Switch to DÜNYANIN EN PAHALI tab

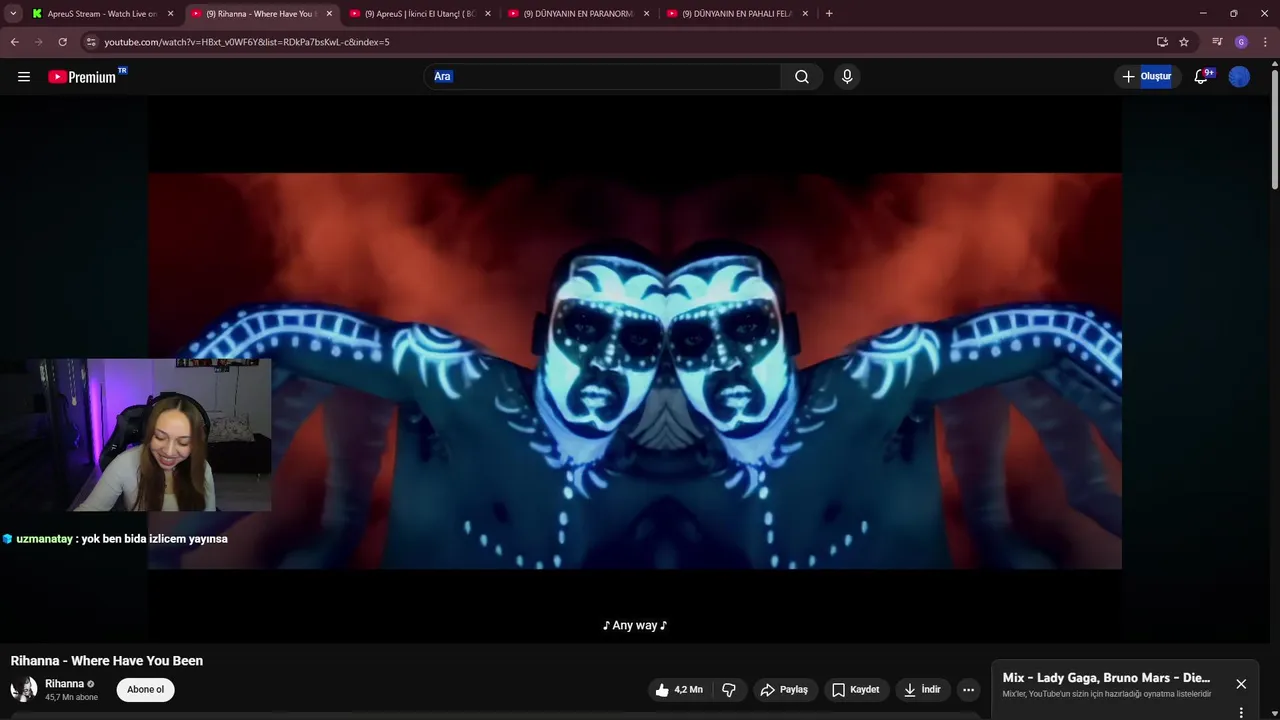point(738,14)
